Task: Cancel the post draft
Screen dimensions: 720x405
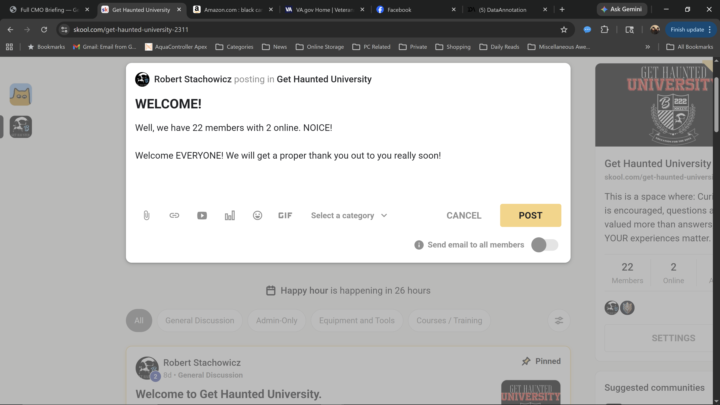Action: [x=464, y=215]
